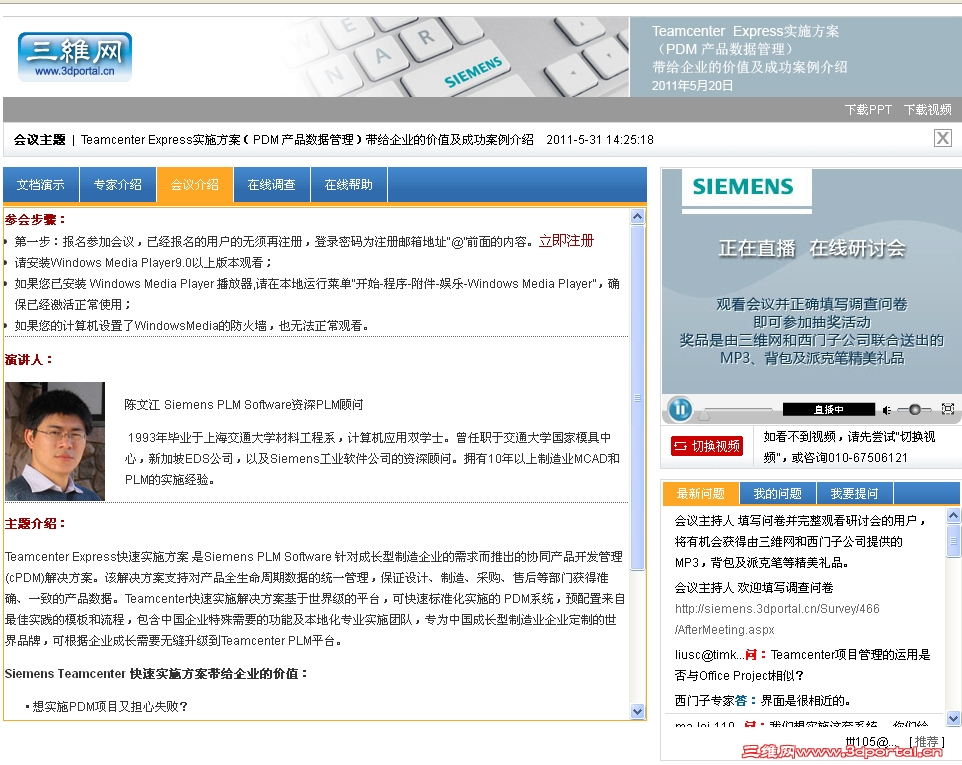Open the 专家介绍 tab
Screen dimensions: 962x765
point(118,185)
